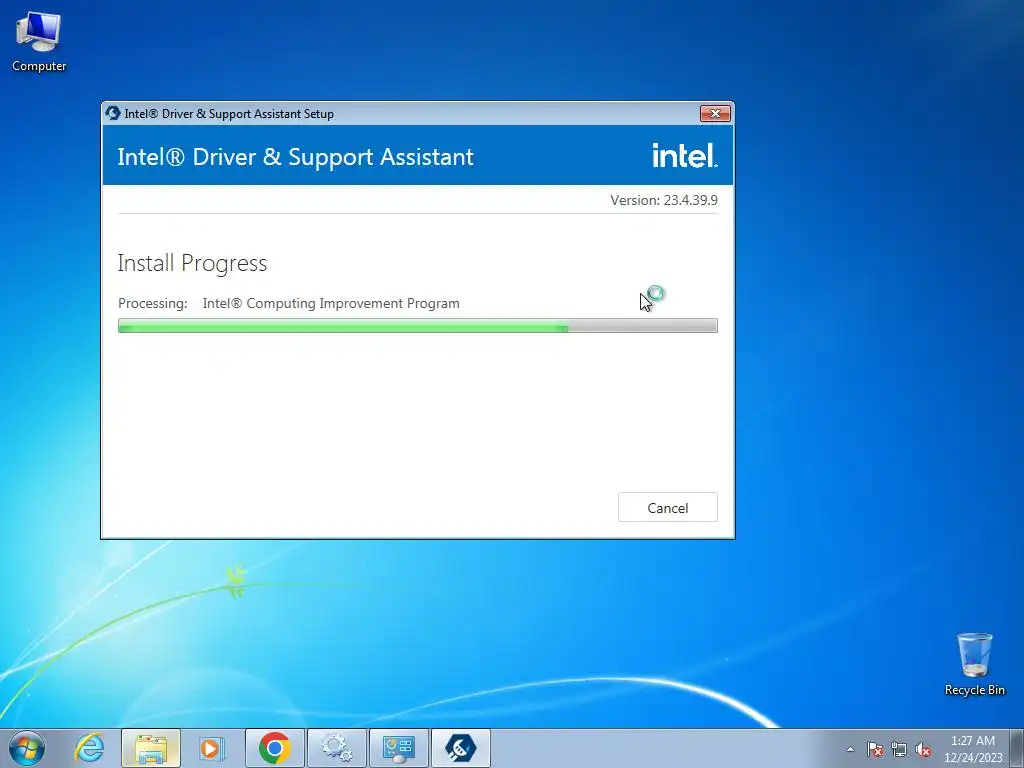Viewport: 1024px width, 768px height.
Task: Open Action Center flag icon
Action: pos(875,749)
